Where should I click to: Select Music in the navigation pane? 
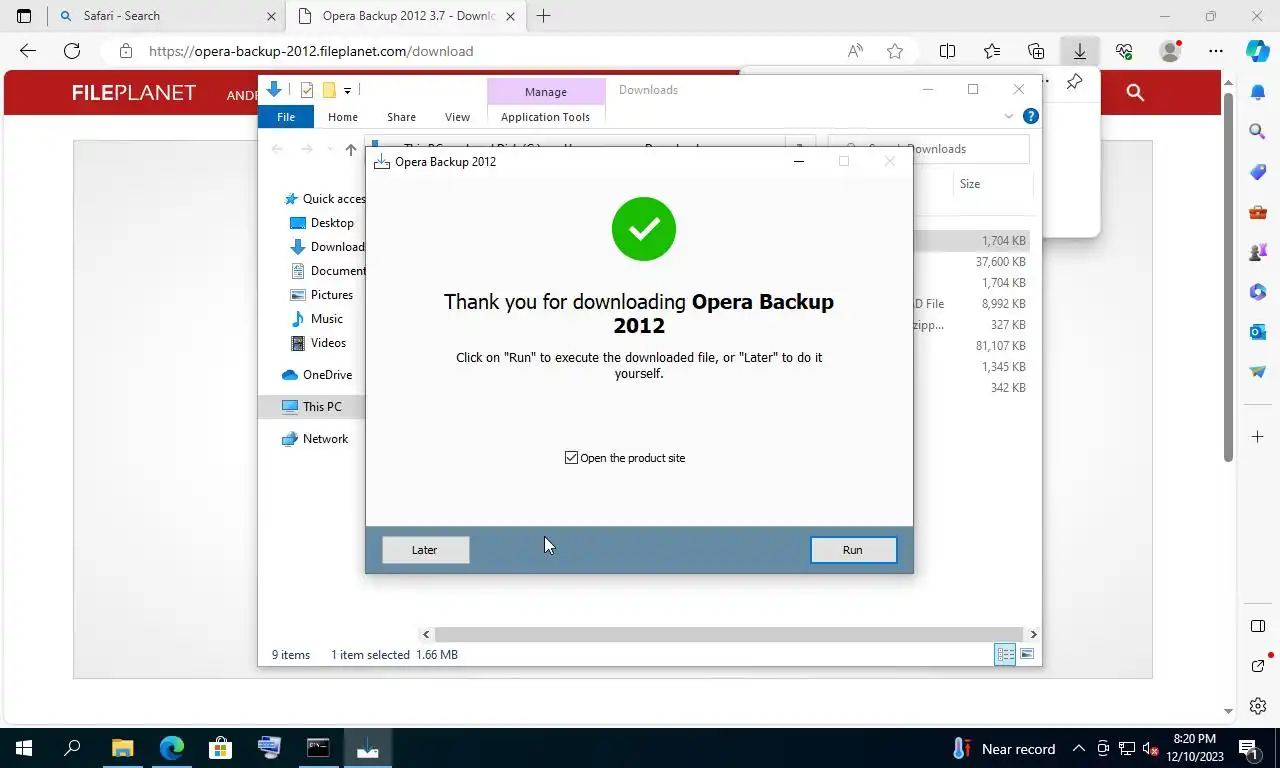pos(316,319)
